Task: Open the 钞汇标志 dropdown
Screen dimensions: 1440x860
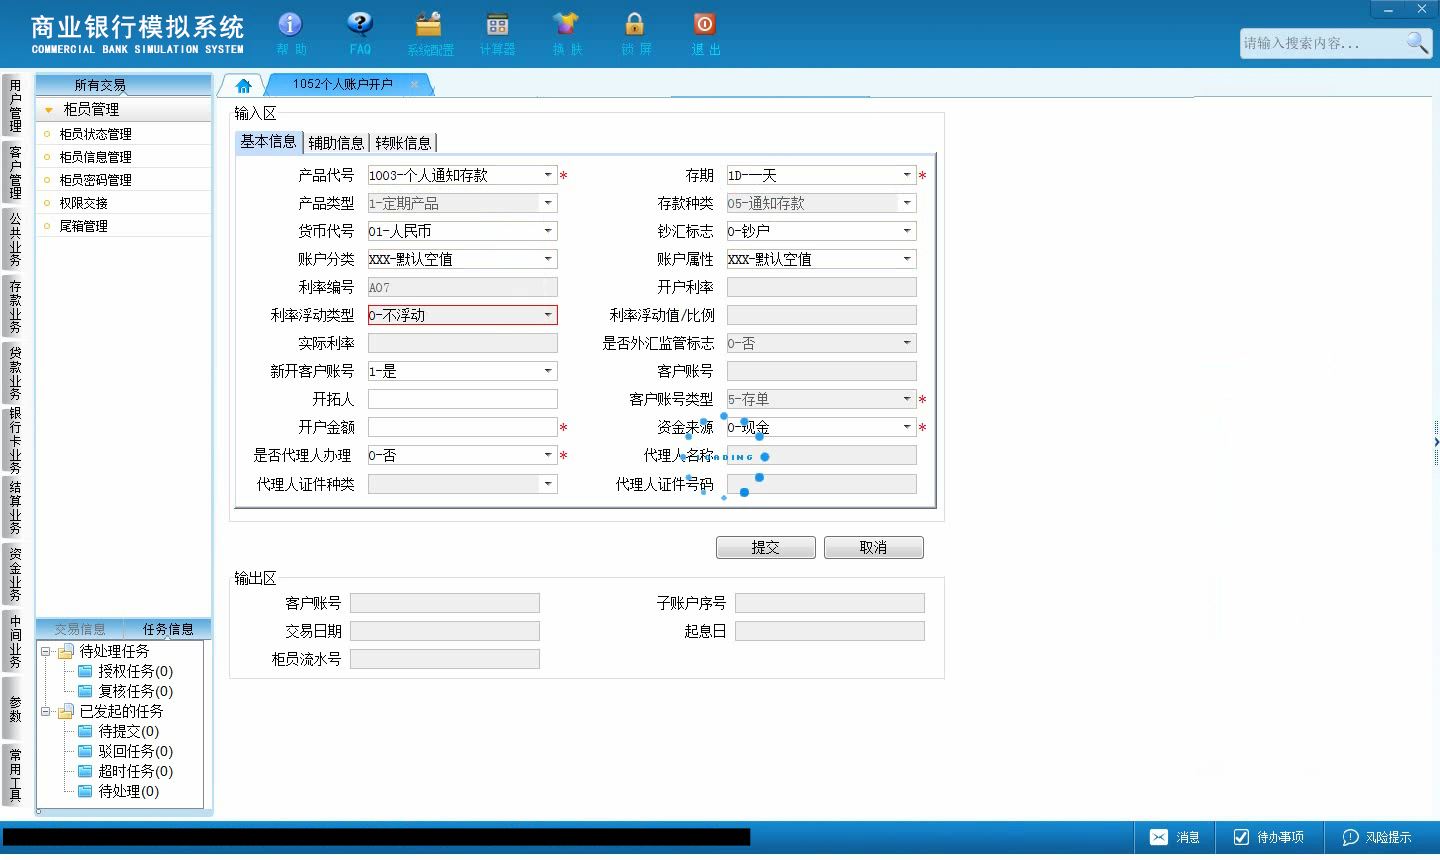Action: 907,231
